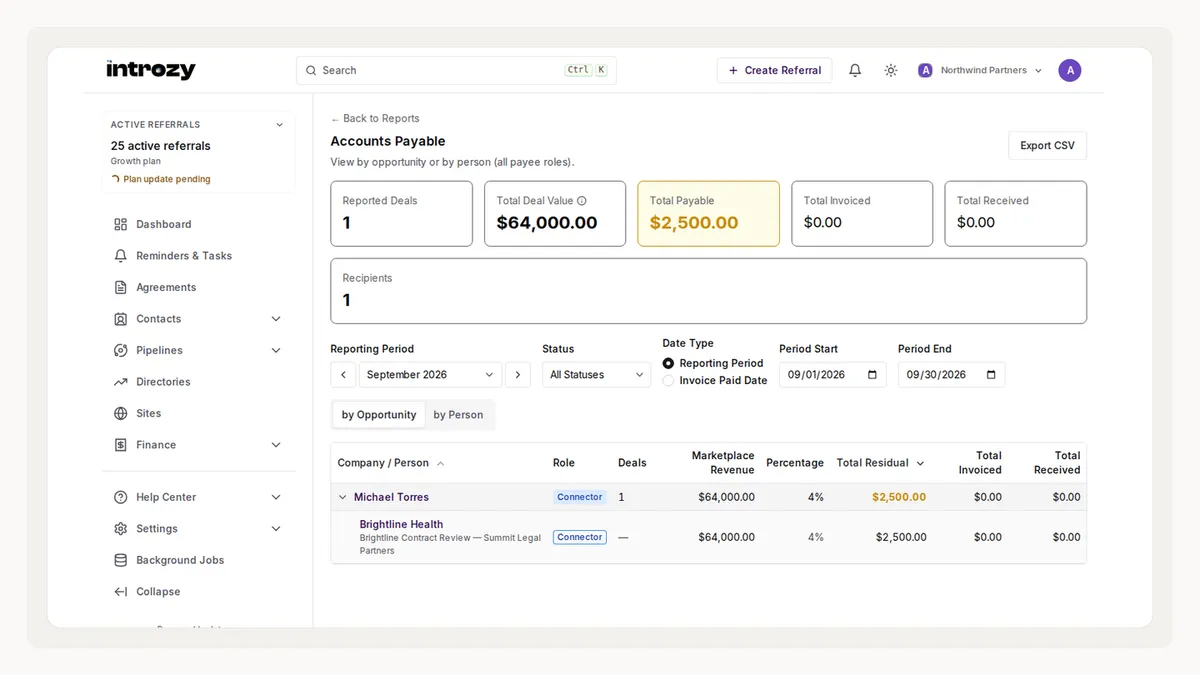Image resolution: width=1200 pixels, height=675 pixels.
Task: Expand the Active Referrals panel chevron
Action: tap(279, 125)
